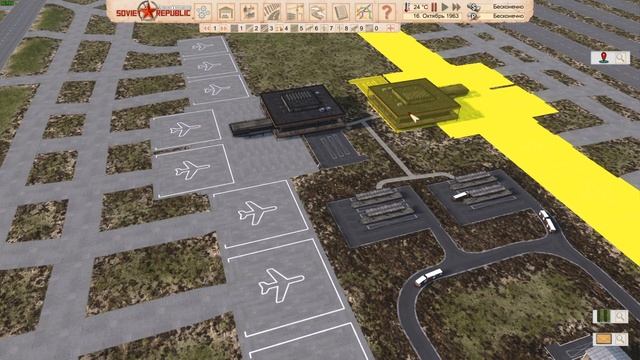640x360 pixels.
Task: Click the 24 °C temperature reading
Action: (x=420, y=7)
